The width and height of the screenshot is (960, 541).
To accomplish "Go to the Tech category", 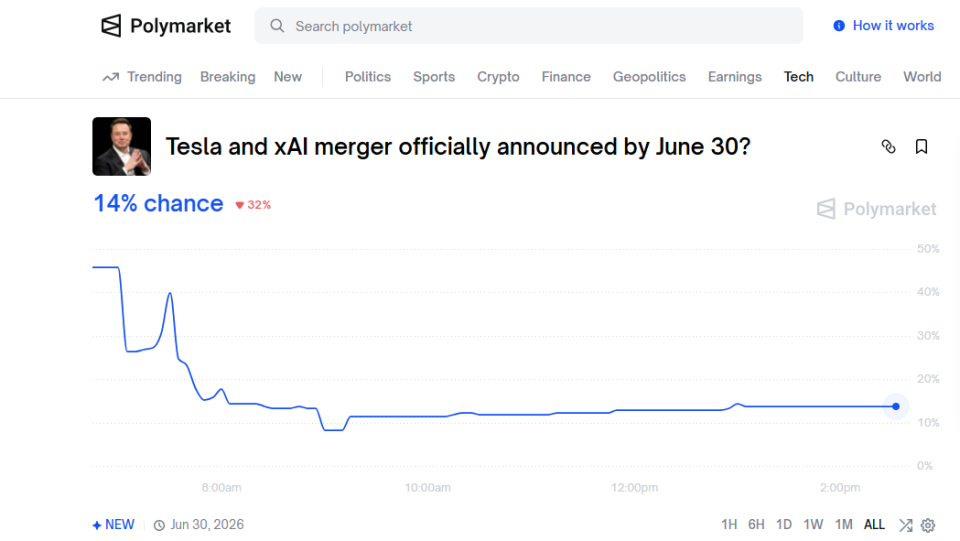I will pyautogui.click(x=798, y=77).
